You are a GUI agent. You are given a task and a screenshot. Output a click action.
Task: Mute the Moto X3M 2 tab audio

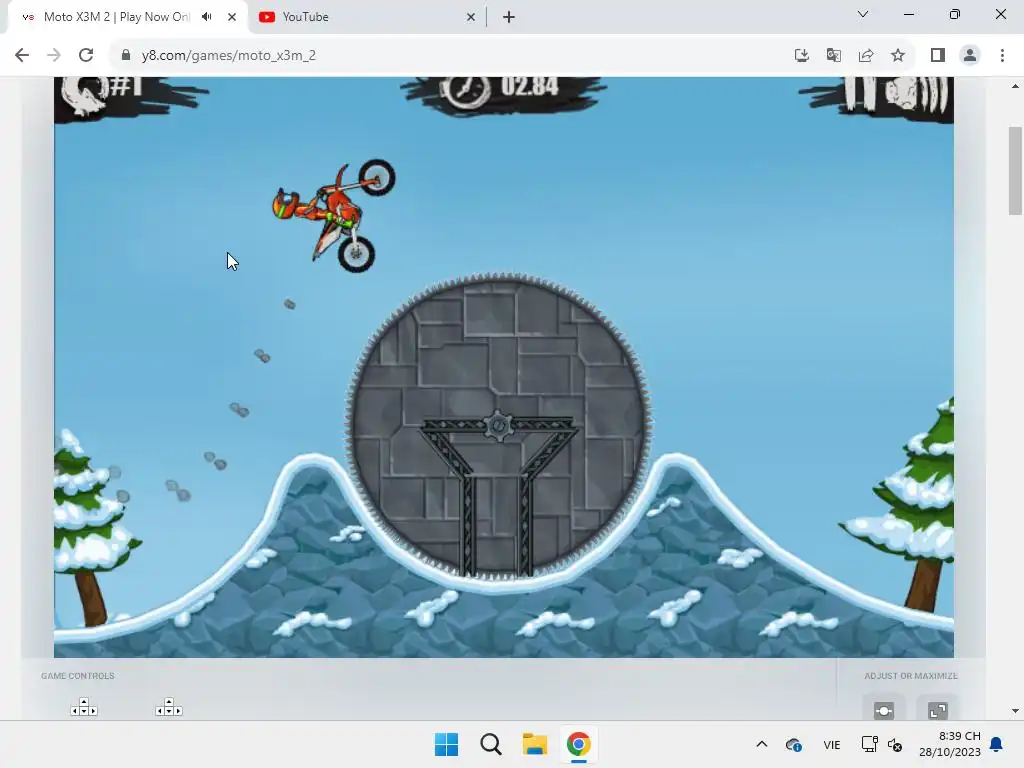point(207,16)
